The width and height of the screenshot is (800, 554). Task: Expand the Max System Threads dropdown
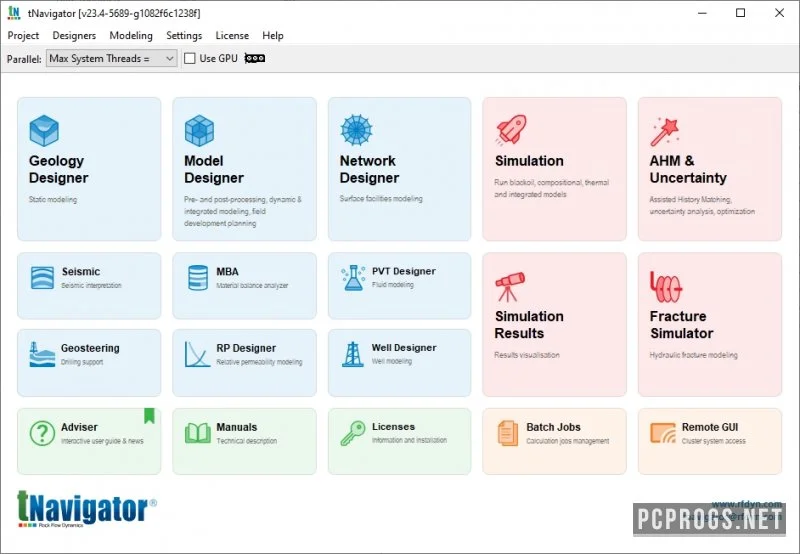pyautogui.click(x=112, y=58)
